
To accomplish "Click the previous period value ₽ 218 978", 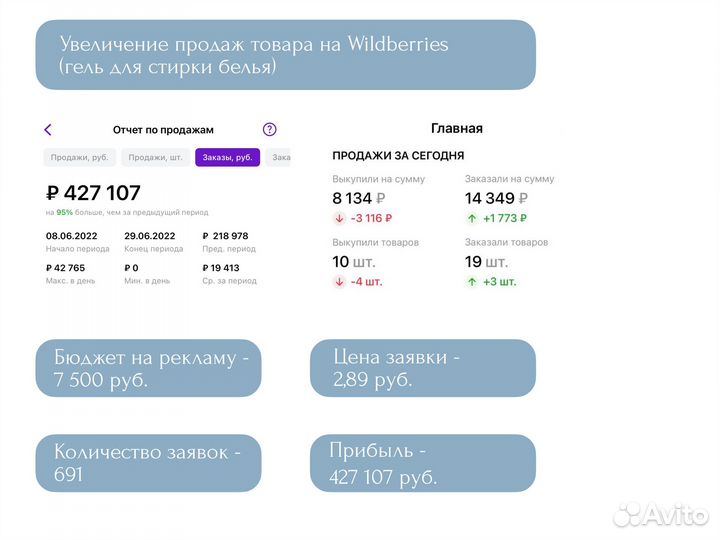I will pyautogui.click(x=225, y=236).
